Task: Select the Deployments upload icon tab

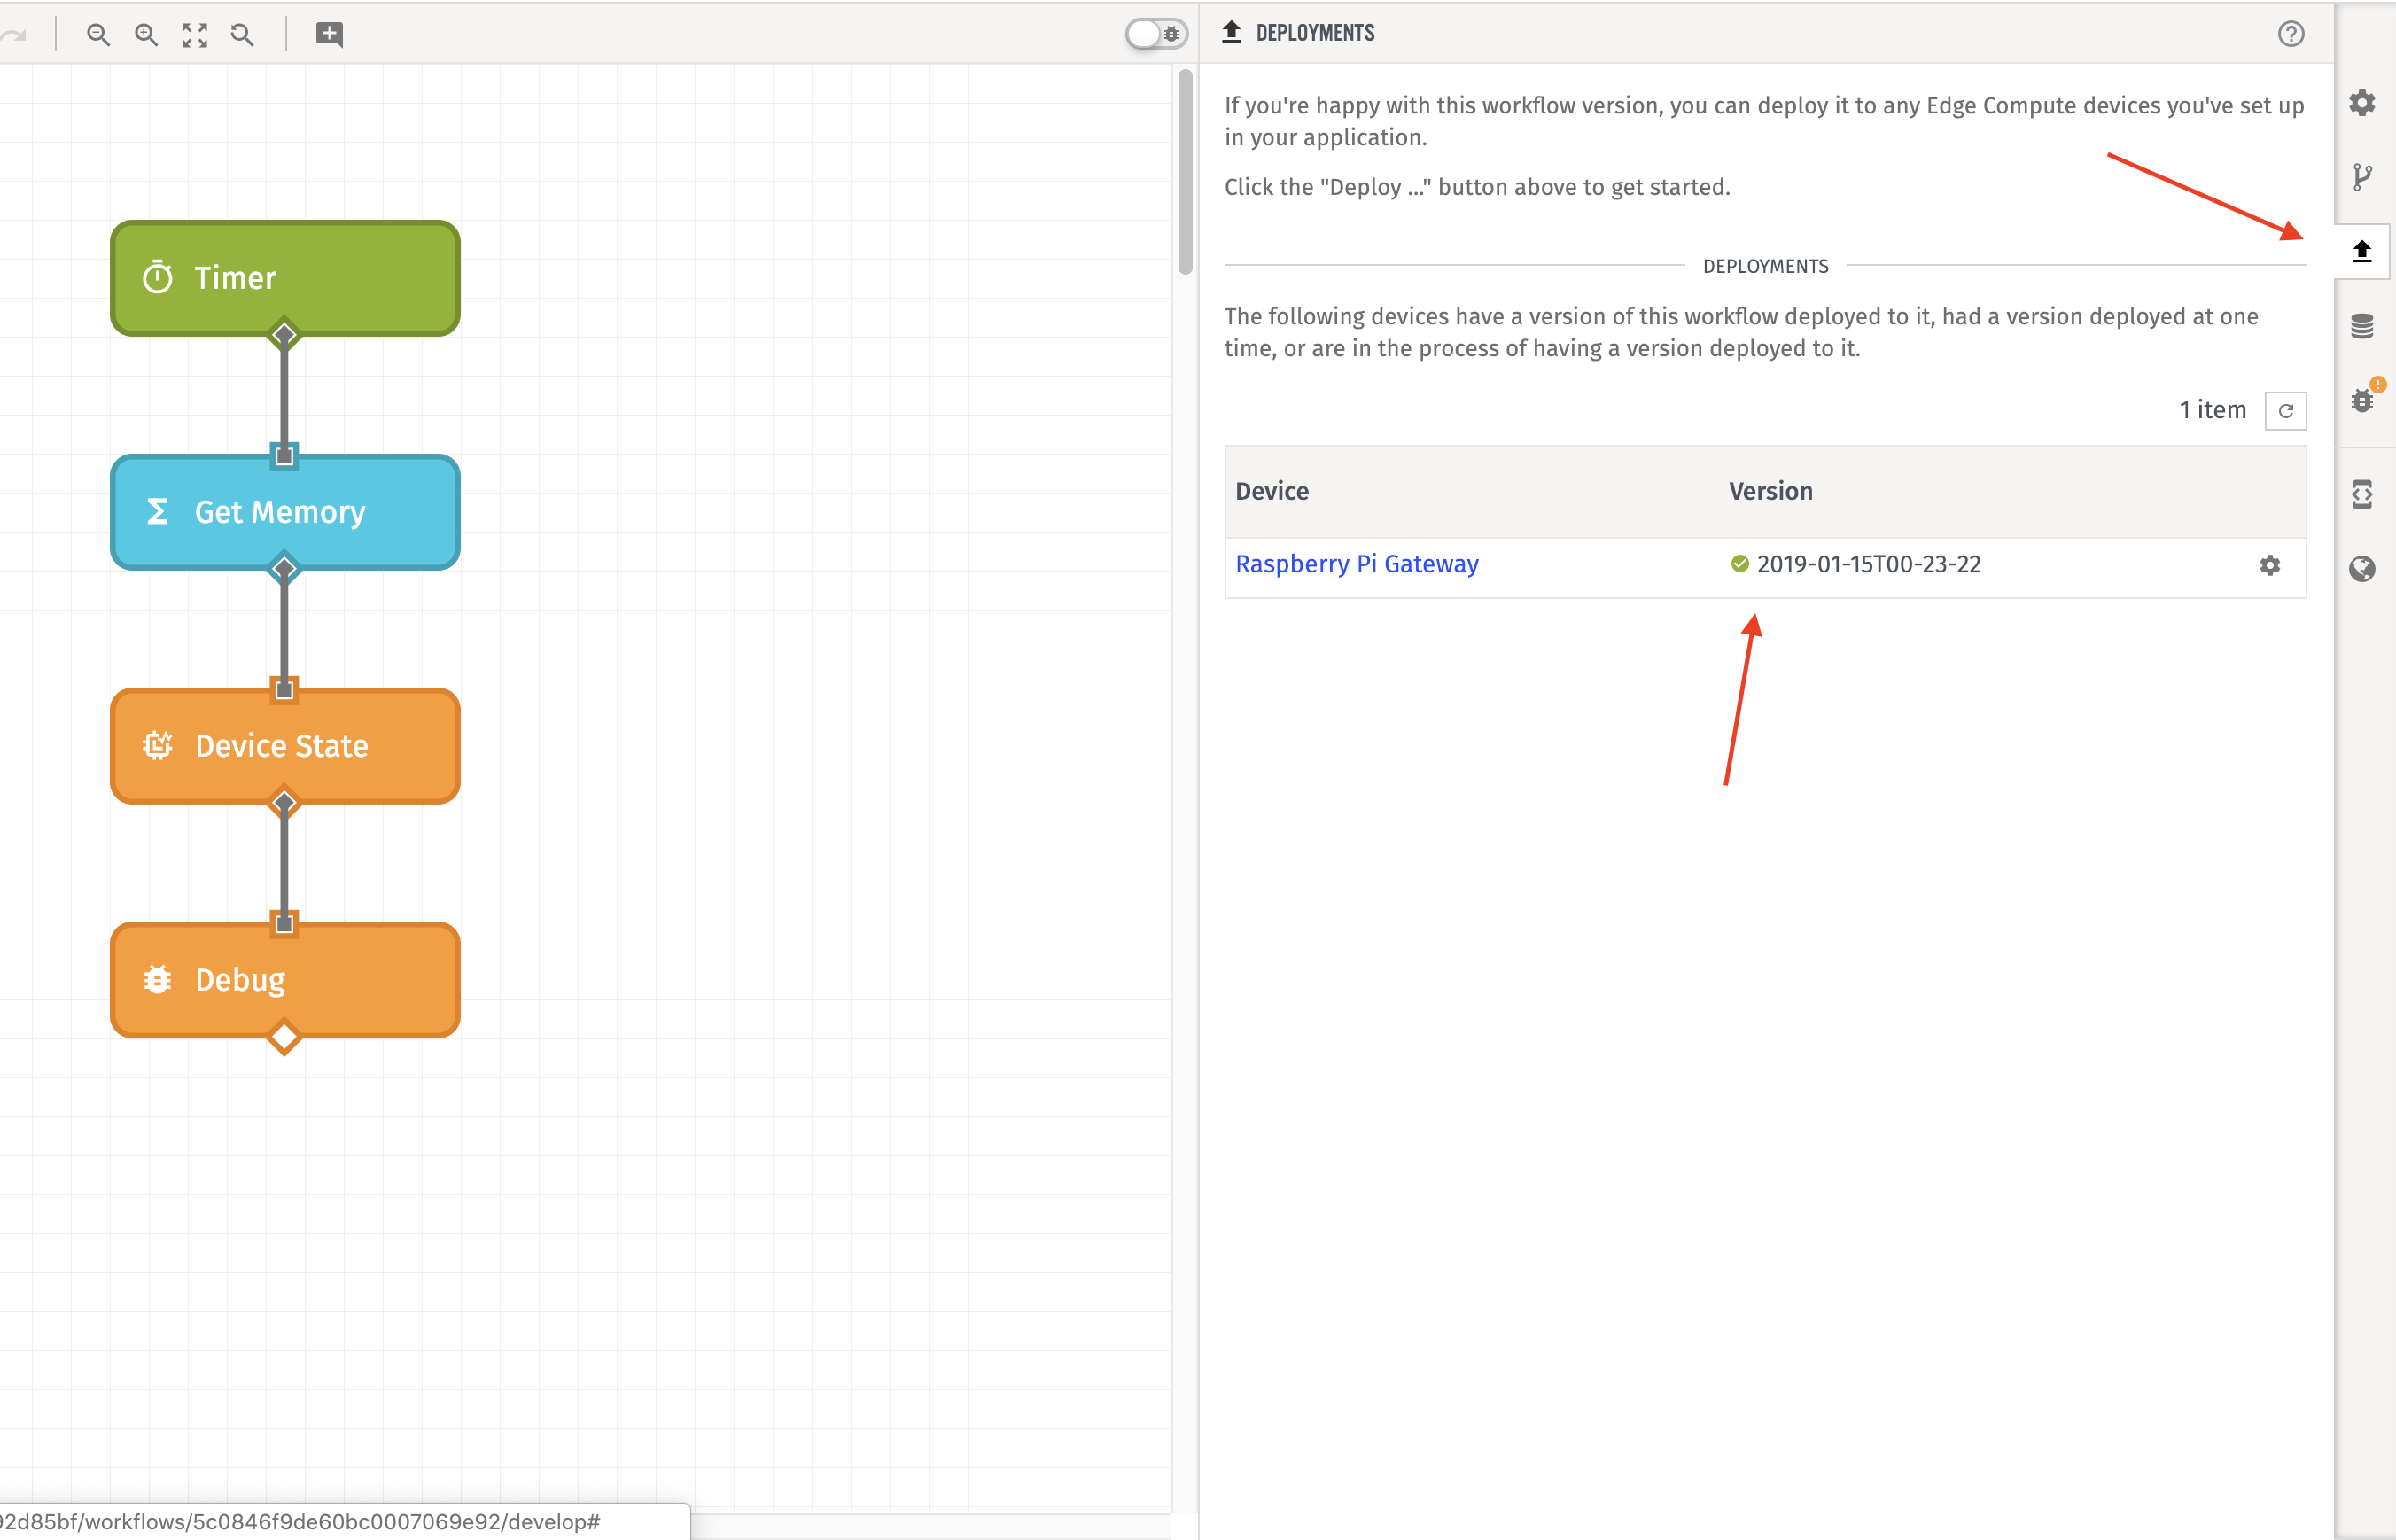Action: [2362, 251]
